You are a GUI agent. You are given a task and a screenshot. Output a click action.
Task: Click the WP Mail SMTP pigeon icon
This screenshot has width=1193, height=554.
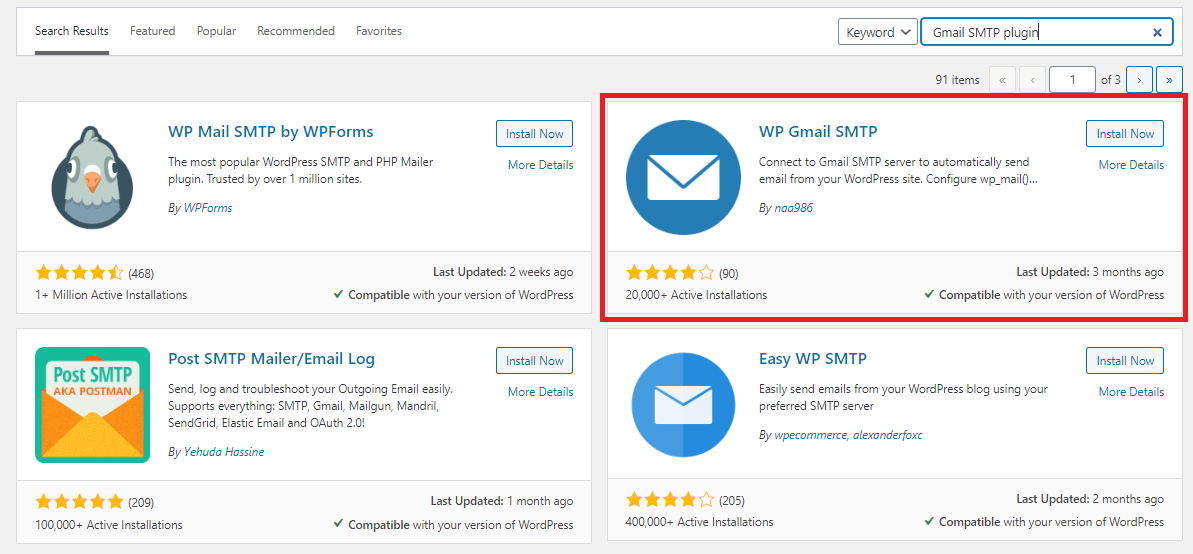coord(93,177)
